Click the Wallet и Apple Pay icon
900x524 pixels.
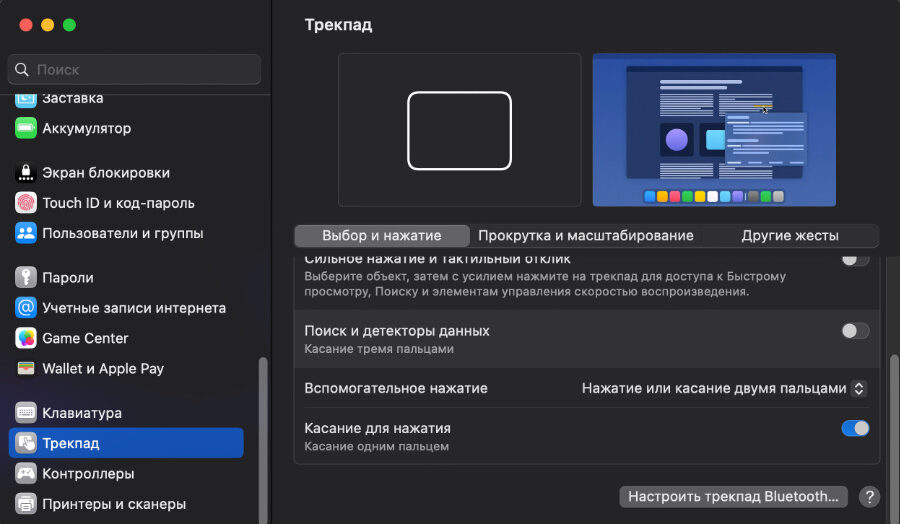25,368
